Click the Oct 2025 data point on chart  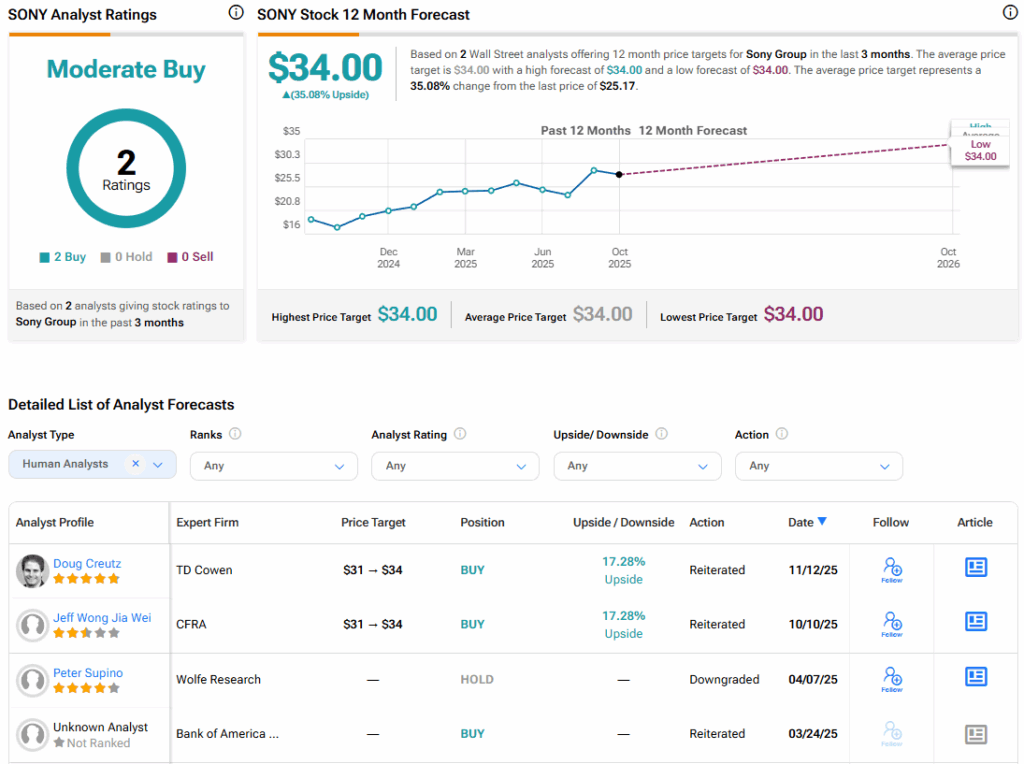click(619, 175)
